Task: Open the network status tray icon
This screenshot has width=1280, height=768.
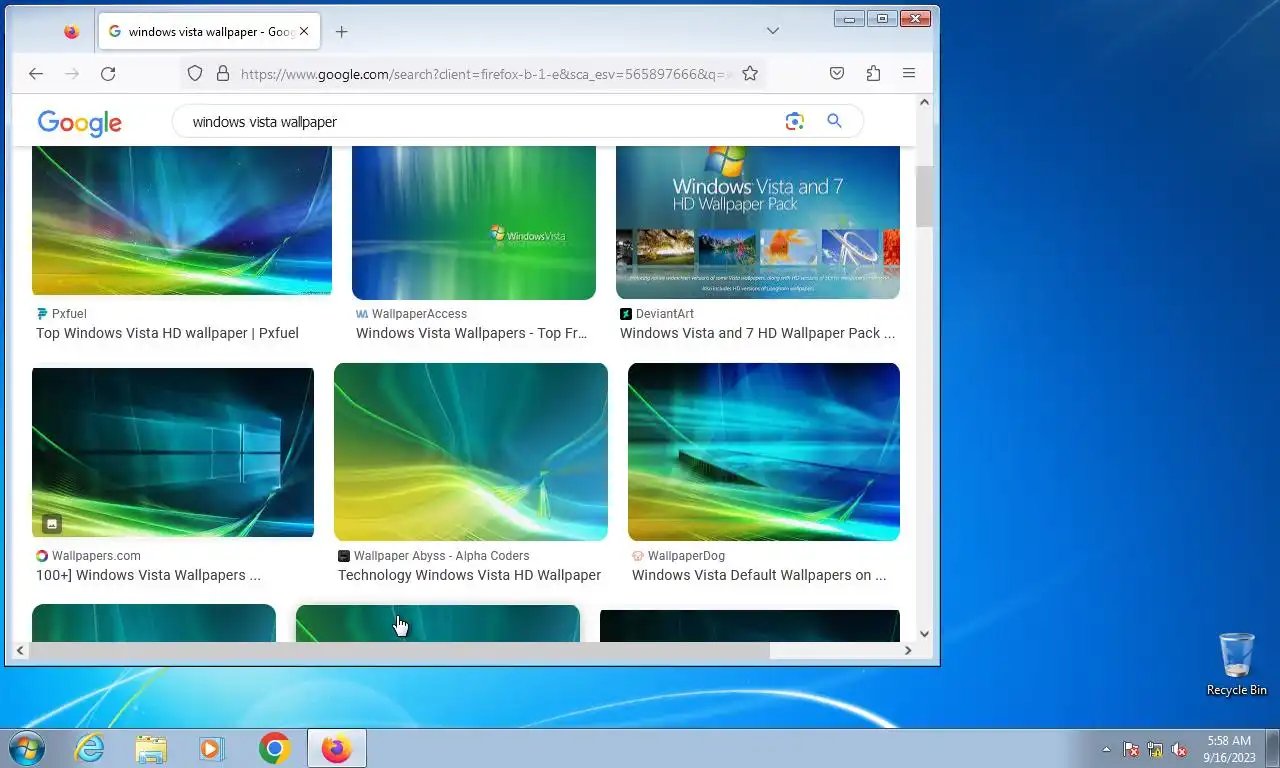Action: [1155, 749]
